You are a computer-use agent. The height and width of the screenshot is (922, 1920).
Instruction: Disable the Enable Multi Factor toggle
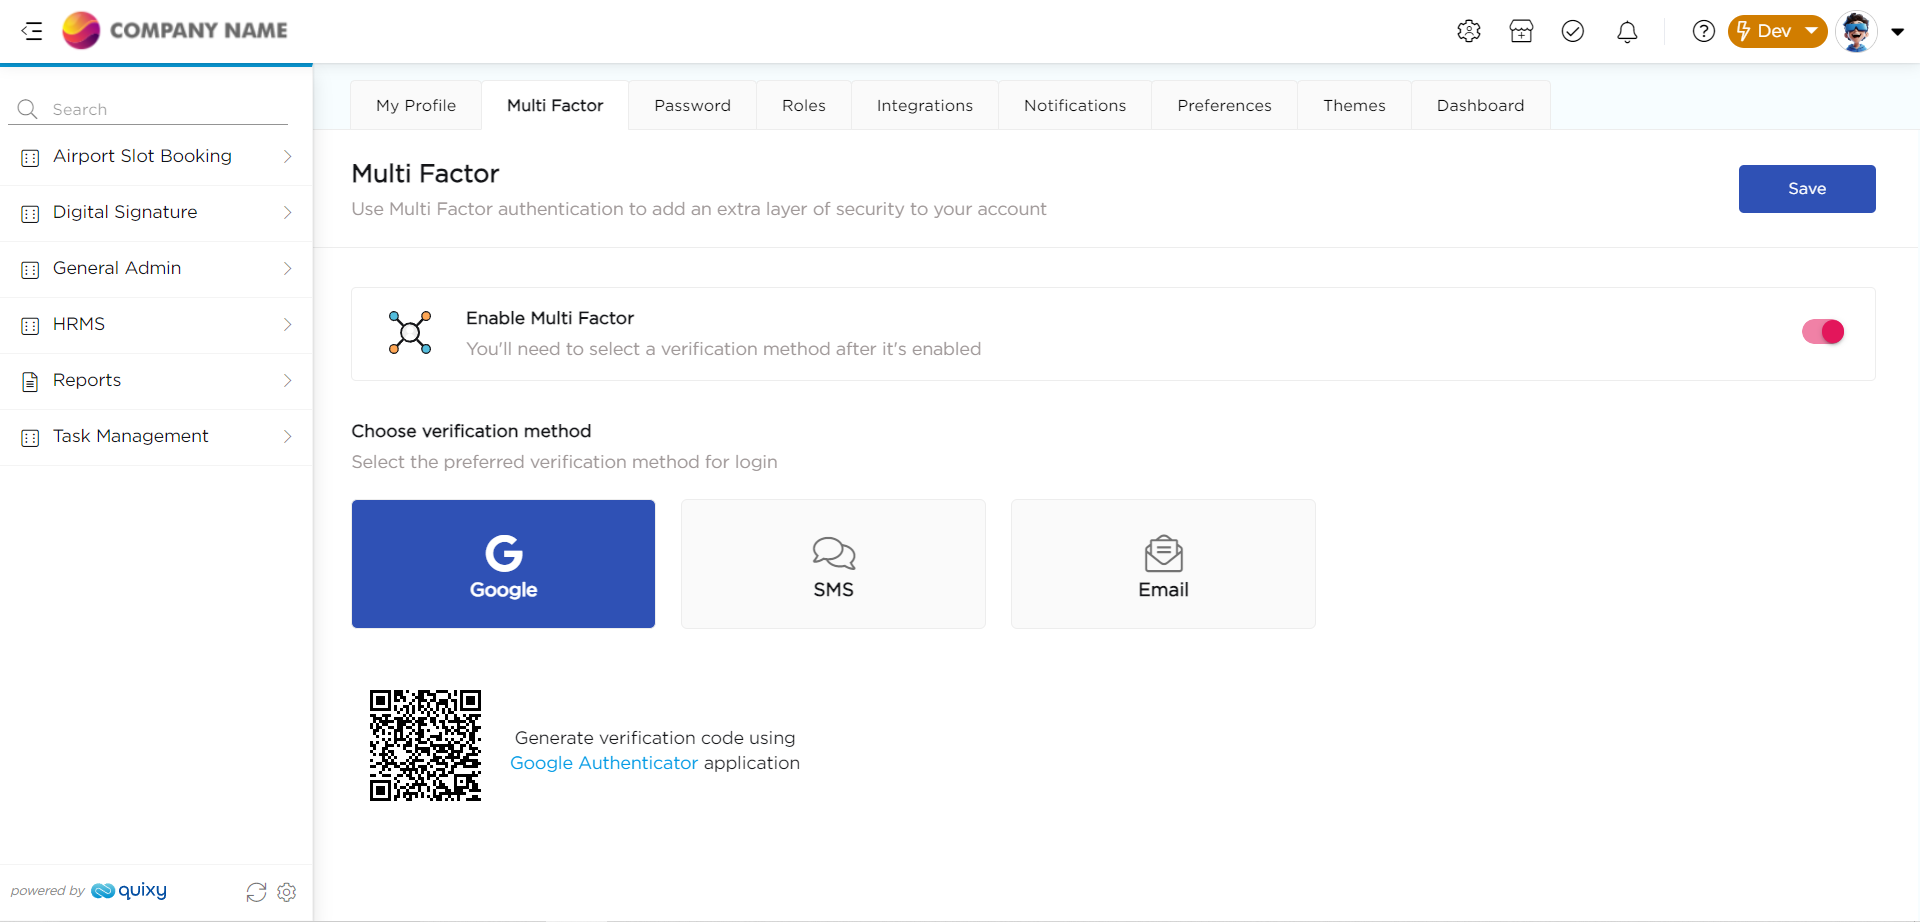point(1822,332)
